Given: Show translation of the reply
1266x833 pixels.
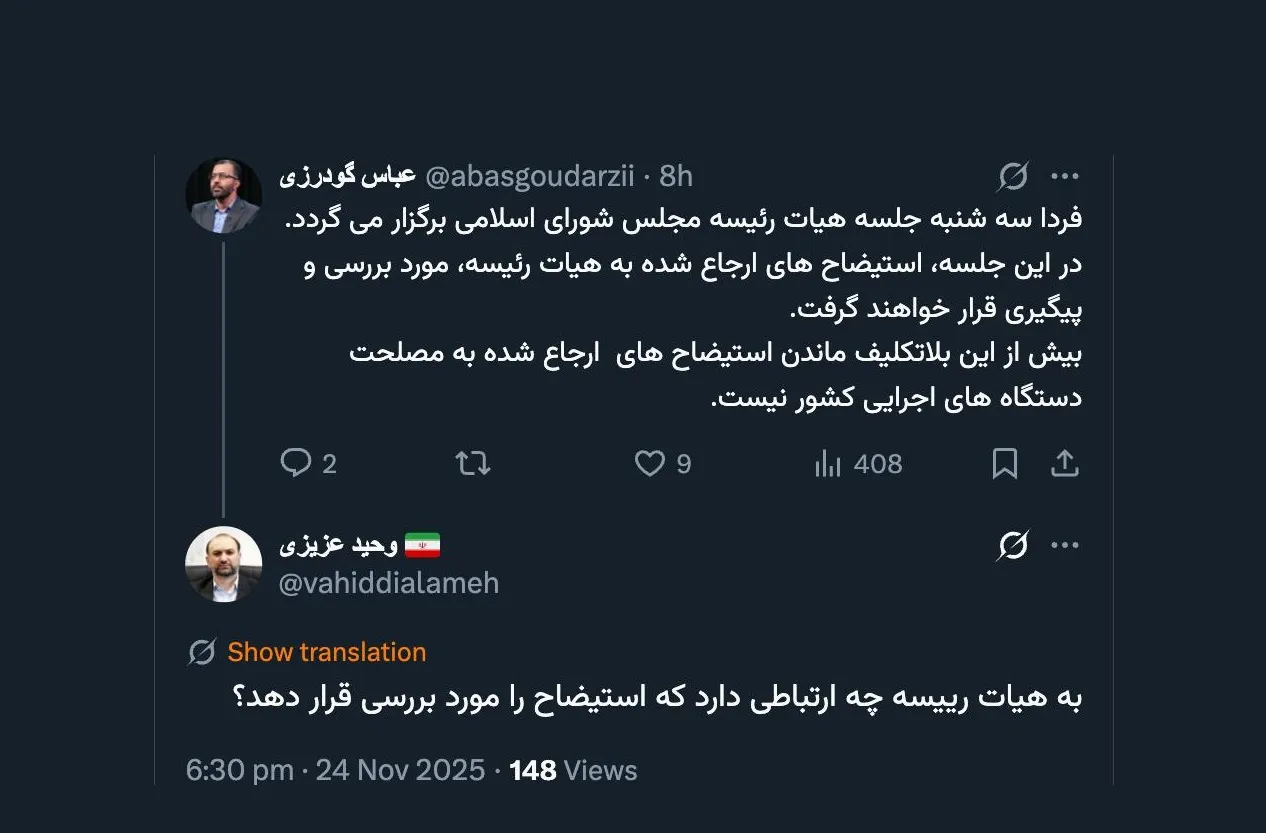Looking at the screenshot, I should [x=326, y=651].
